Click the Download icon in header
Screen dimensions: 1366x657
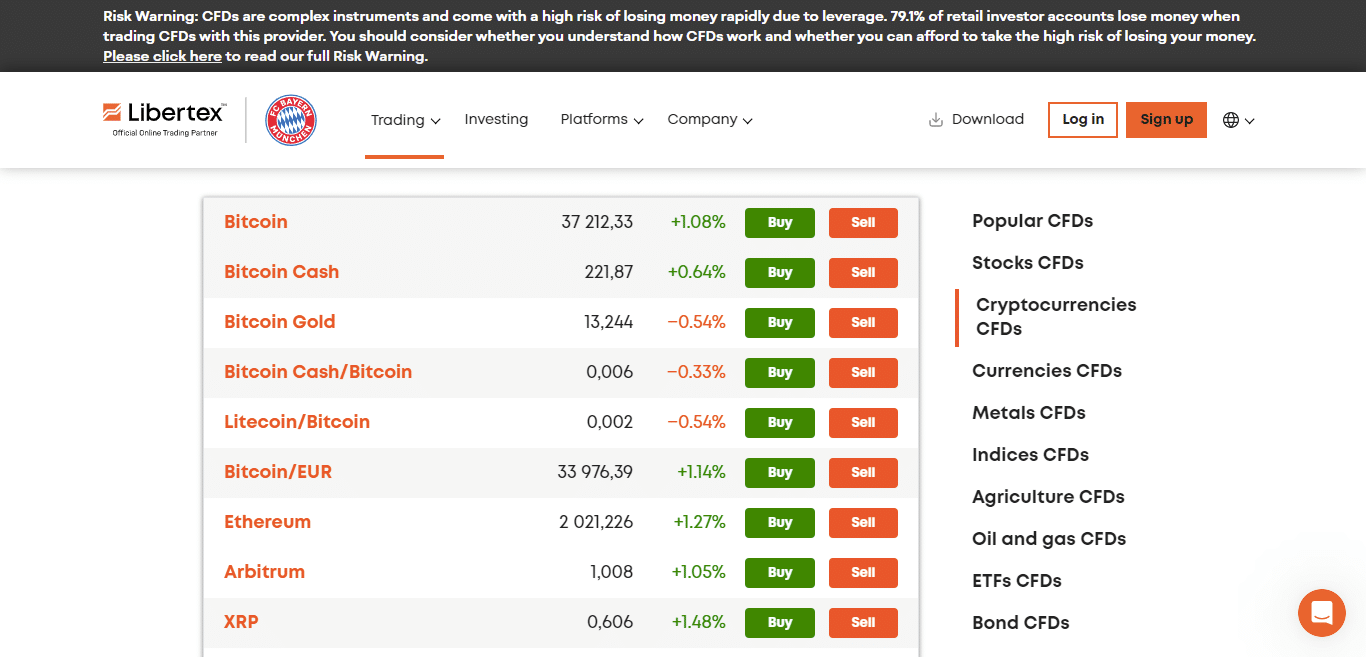[x=936, y=120]
